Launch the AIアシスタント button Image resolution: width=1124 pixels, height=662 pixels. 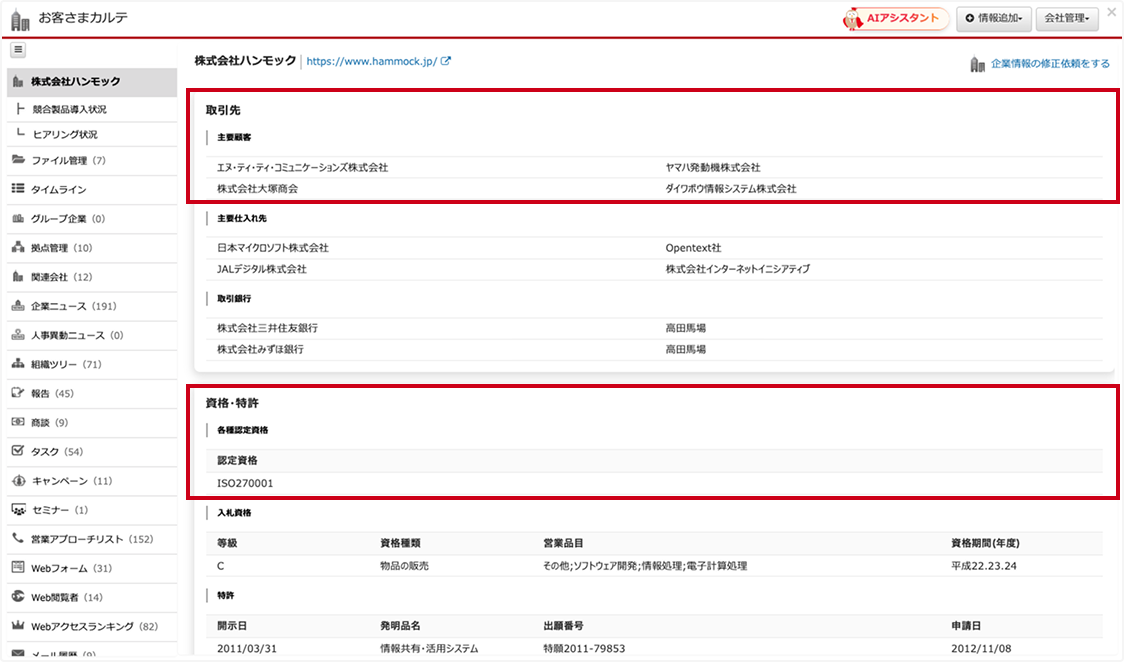coord(896,19)
